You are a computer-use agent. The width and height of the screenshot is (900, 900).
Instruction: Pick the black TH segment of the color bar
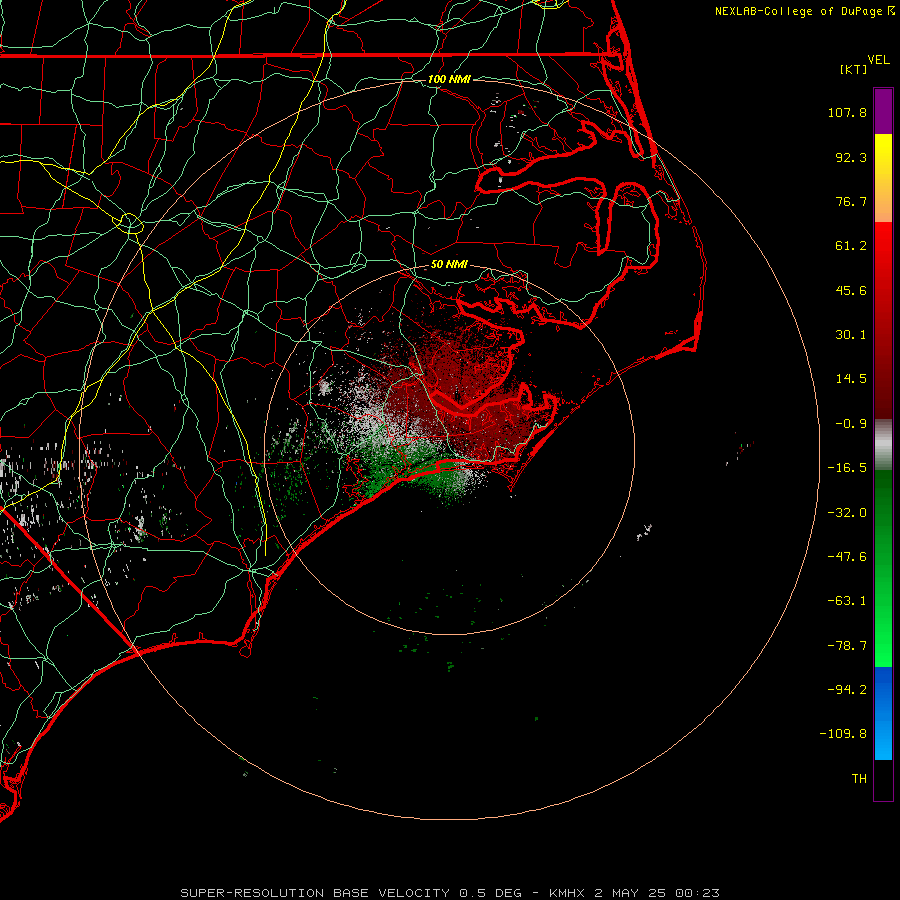[883, 779]
